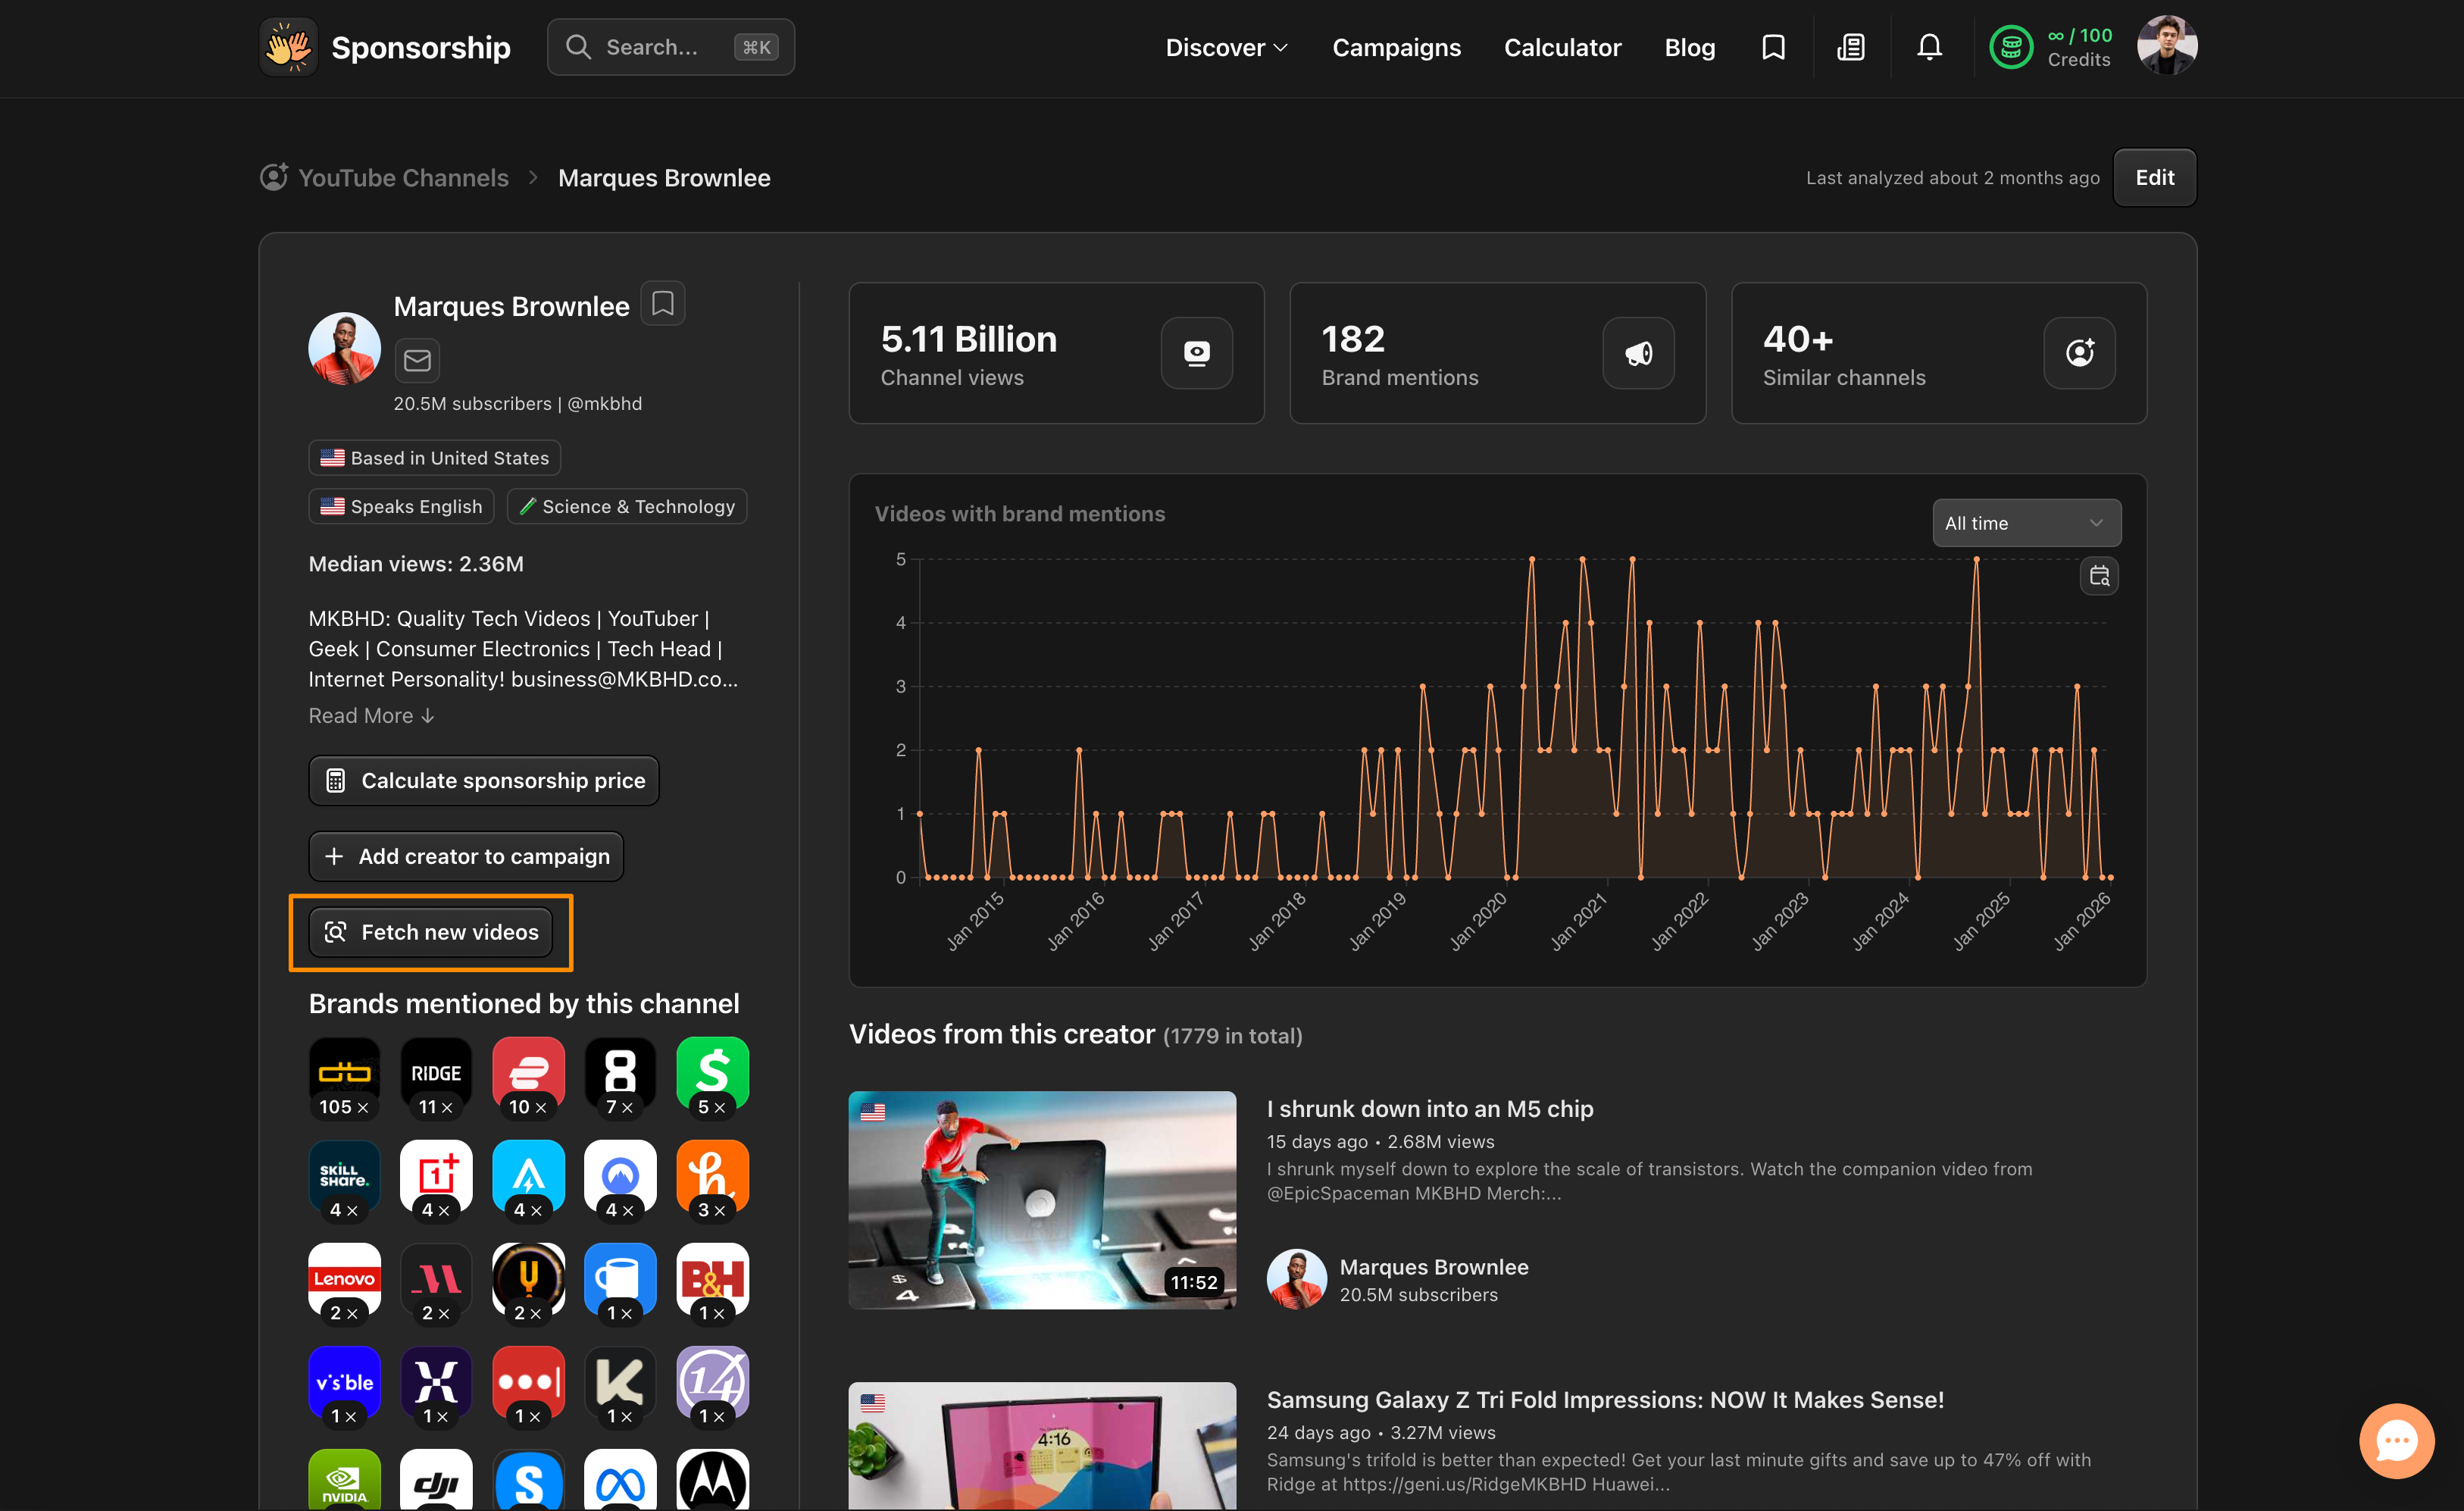The width and height of the screenshot is (2464, 1511).
Task: Open the Calculator page
Action: (1562, 47)
